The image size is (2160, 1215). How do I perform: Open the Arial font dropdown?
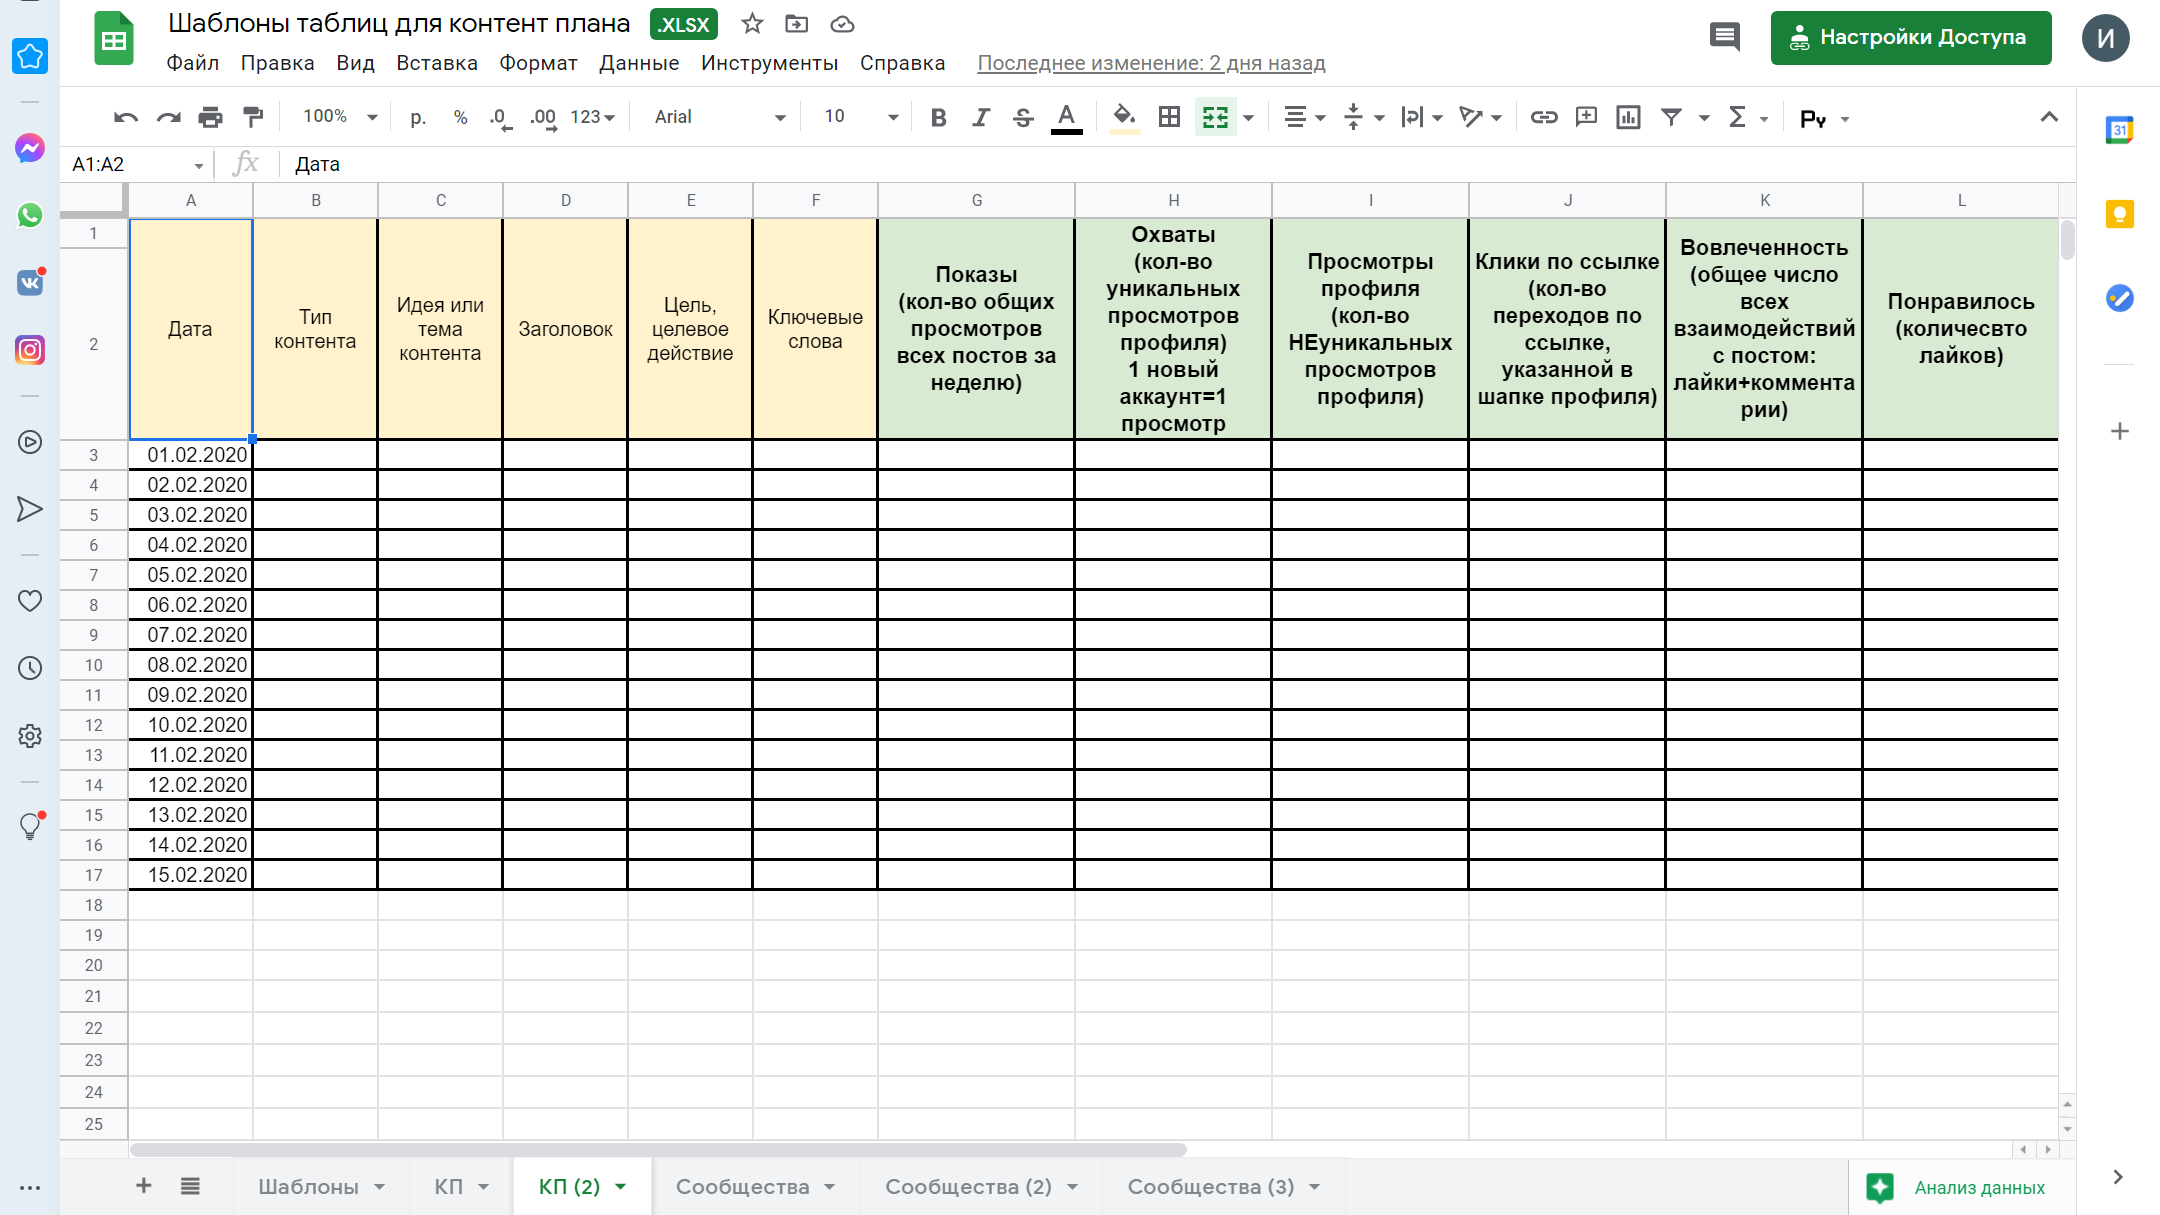click(719, 117)
